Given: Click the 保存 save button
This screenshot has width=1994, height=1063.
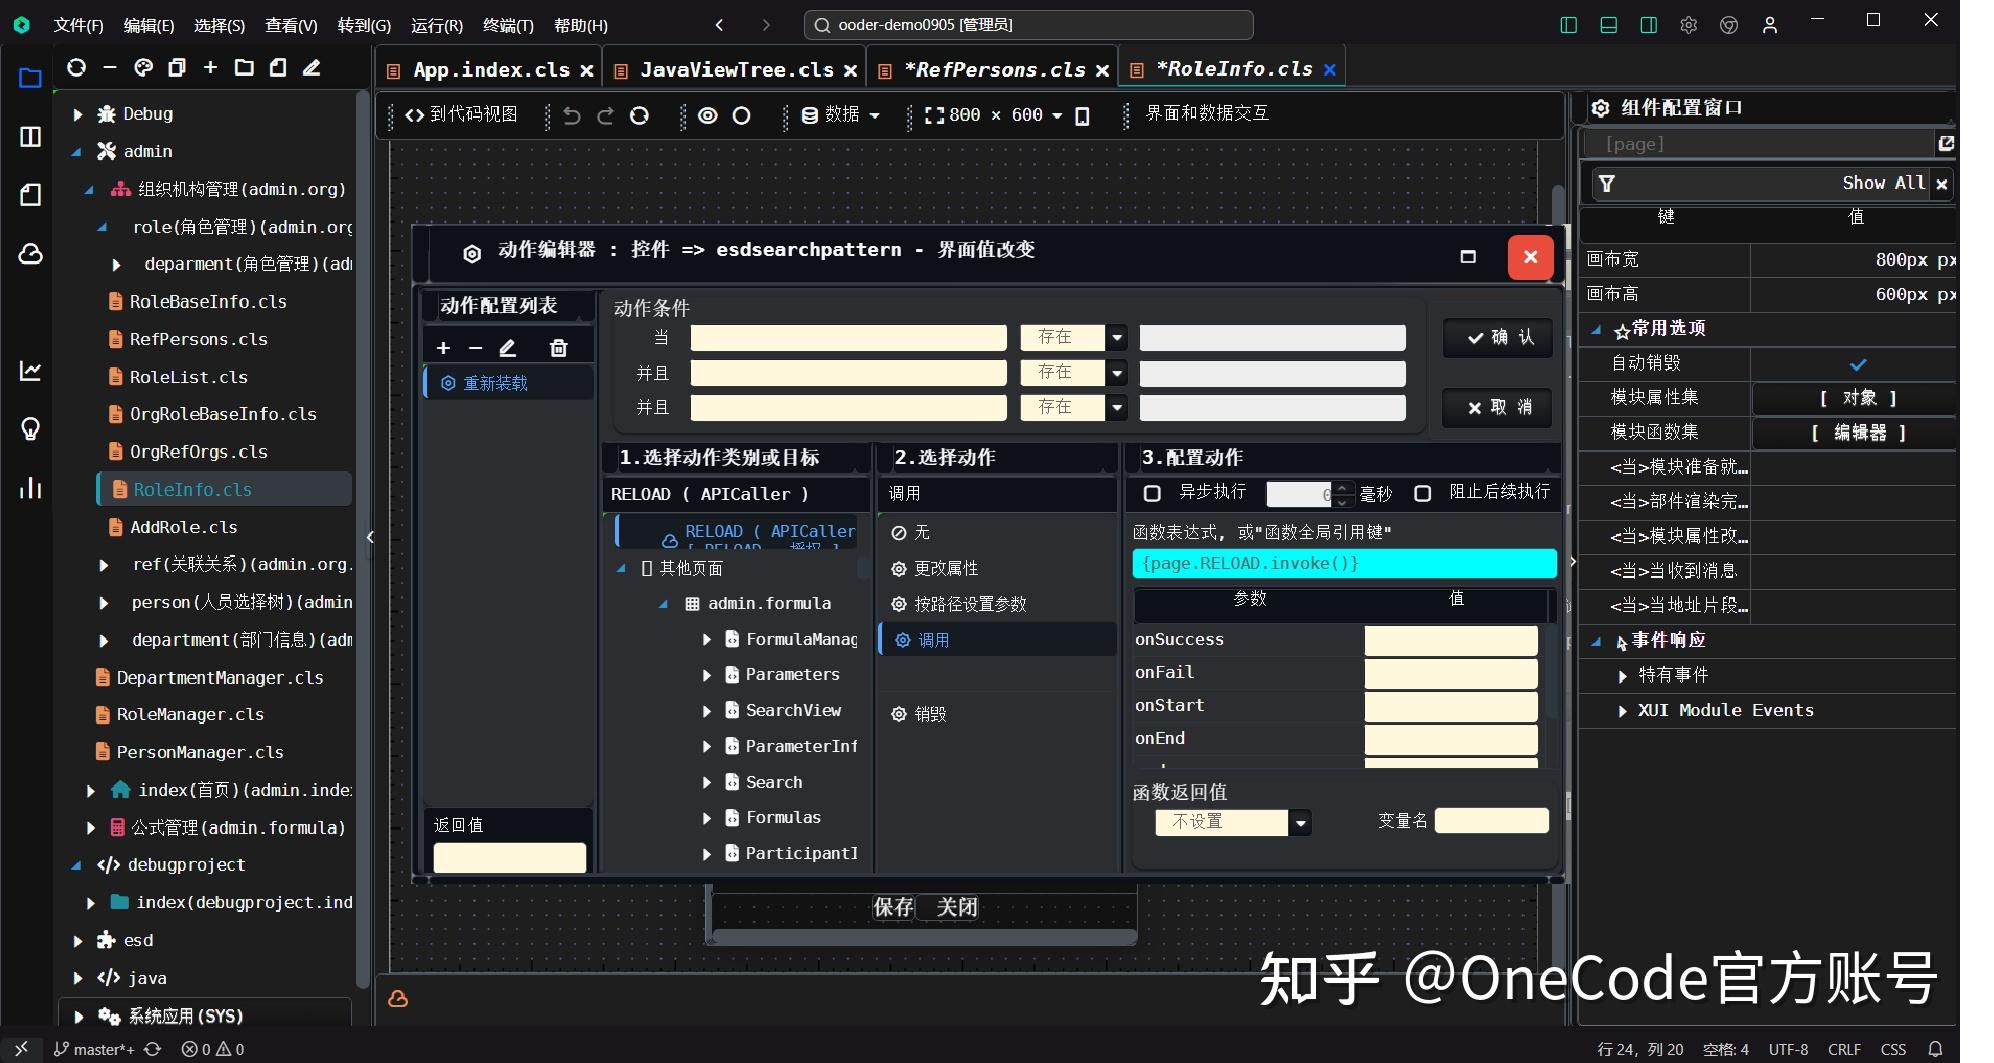Looking at the screenshot, I should coord(893,906).
